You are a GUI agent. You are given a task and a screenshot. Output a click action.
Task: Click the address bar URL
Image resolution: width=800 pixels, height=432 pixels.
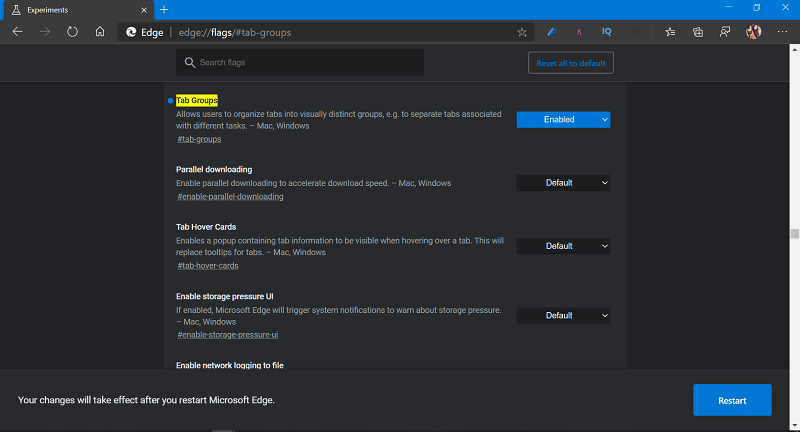point(235,32)
